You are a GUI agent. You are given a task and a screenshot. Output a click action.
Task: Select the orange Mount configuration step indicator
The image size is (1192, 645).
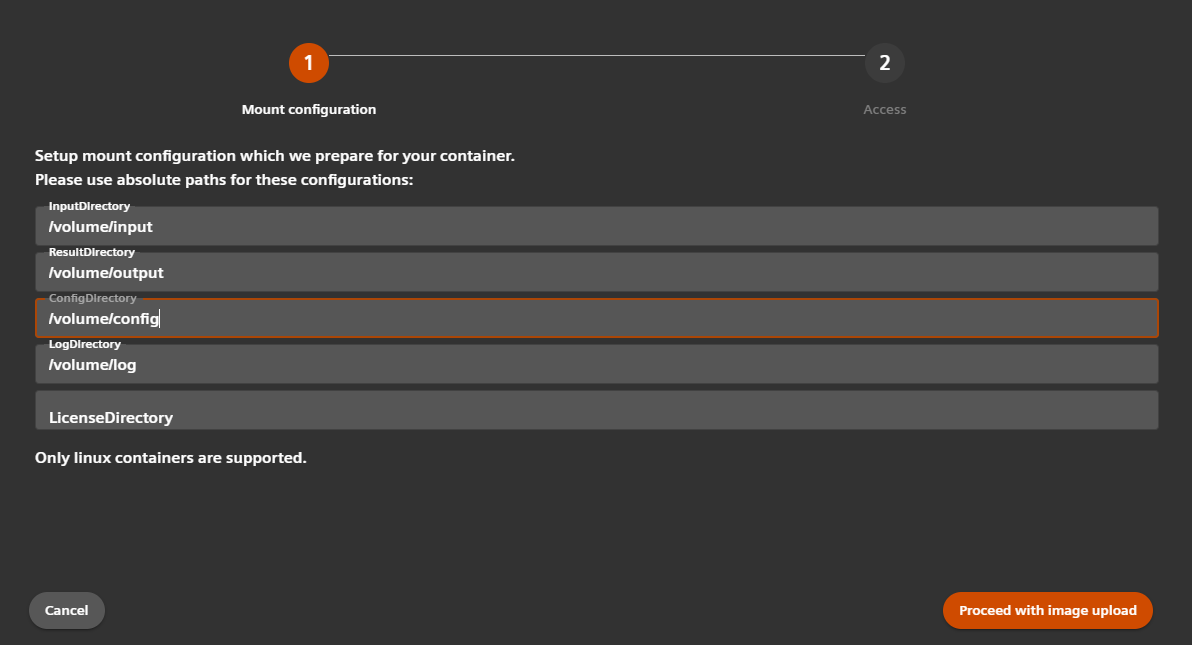[x=309, y=62]
